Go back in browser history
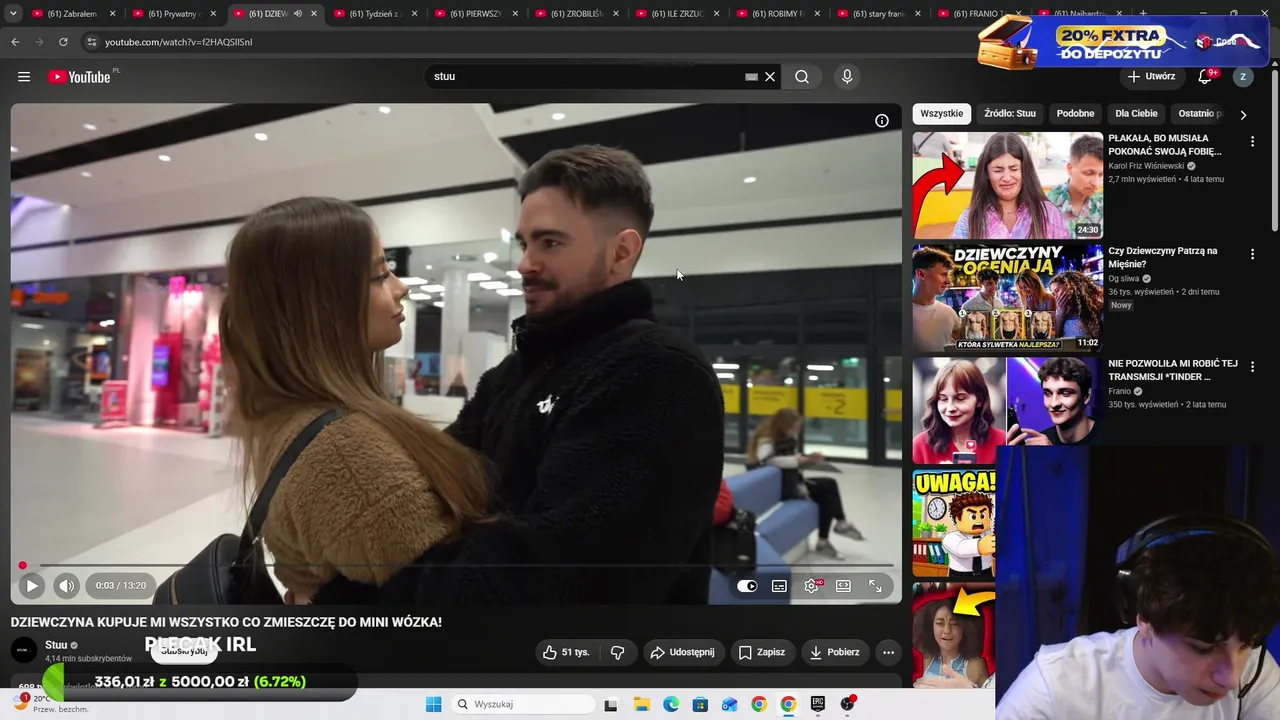Viewport: 1280px width, 720px height. click(15, 42)
